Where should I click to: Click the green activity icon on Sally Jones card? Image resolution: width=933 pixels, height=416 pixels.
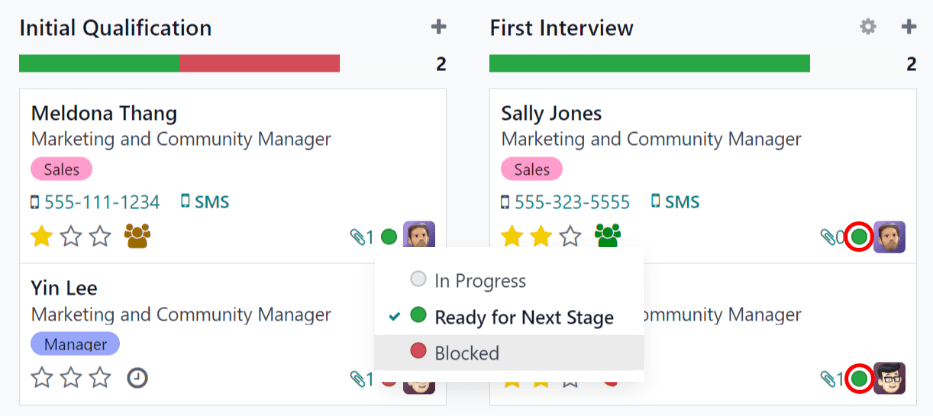(x=607, y=236)
